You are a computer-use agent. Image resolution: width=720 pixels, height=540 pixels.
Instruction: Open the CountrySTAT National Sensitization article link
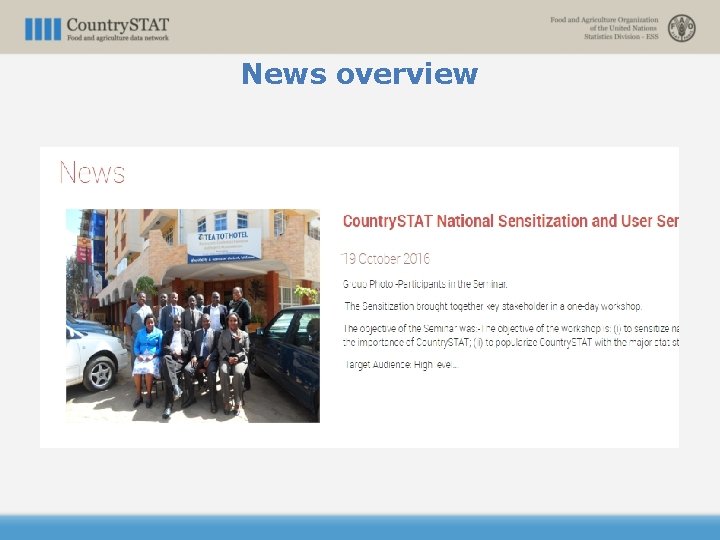click(511, 221)
